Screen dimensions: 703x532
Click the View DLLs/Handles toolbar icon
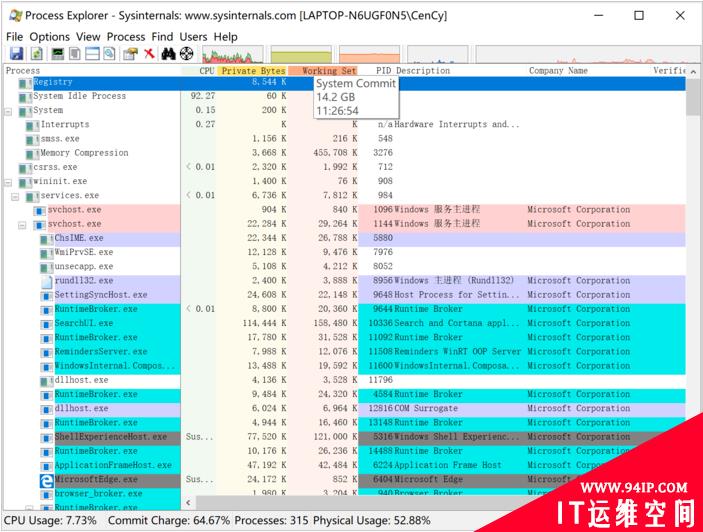[109, 54]
